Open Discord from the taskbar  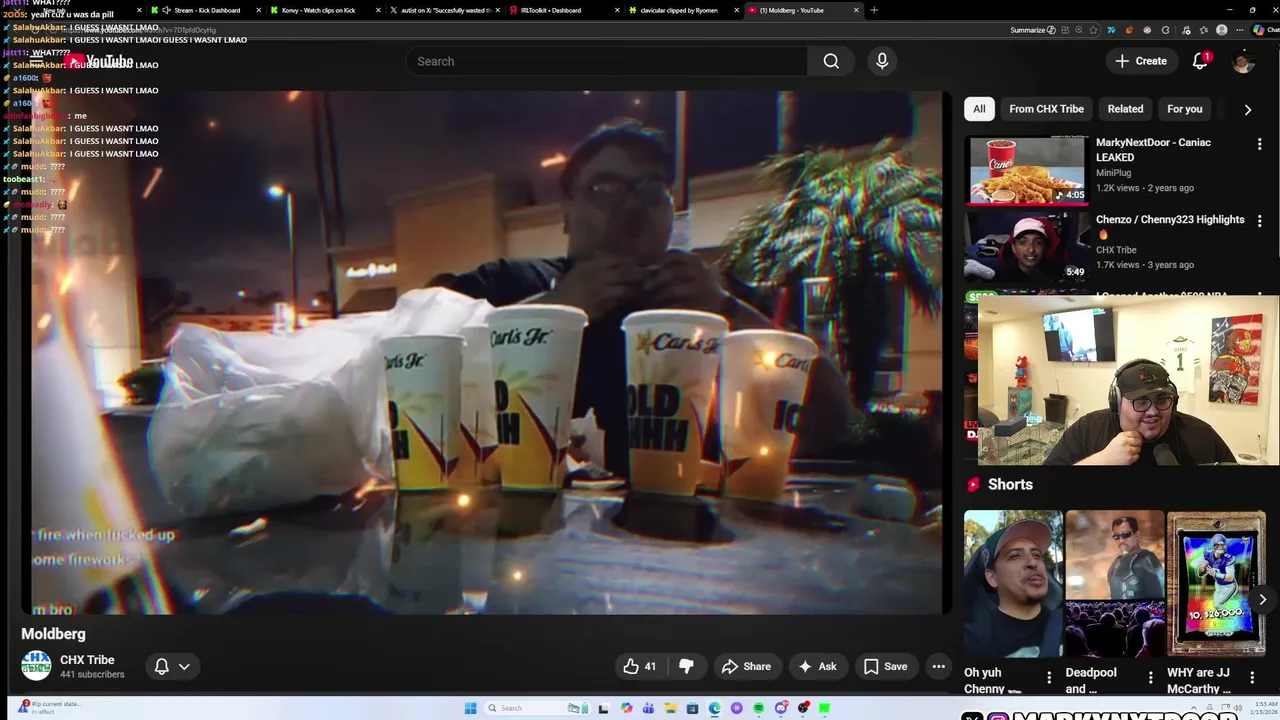pos(781,708)
